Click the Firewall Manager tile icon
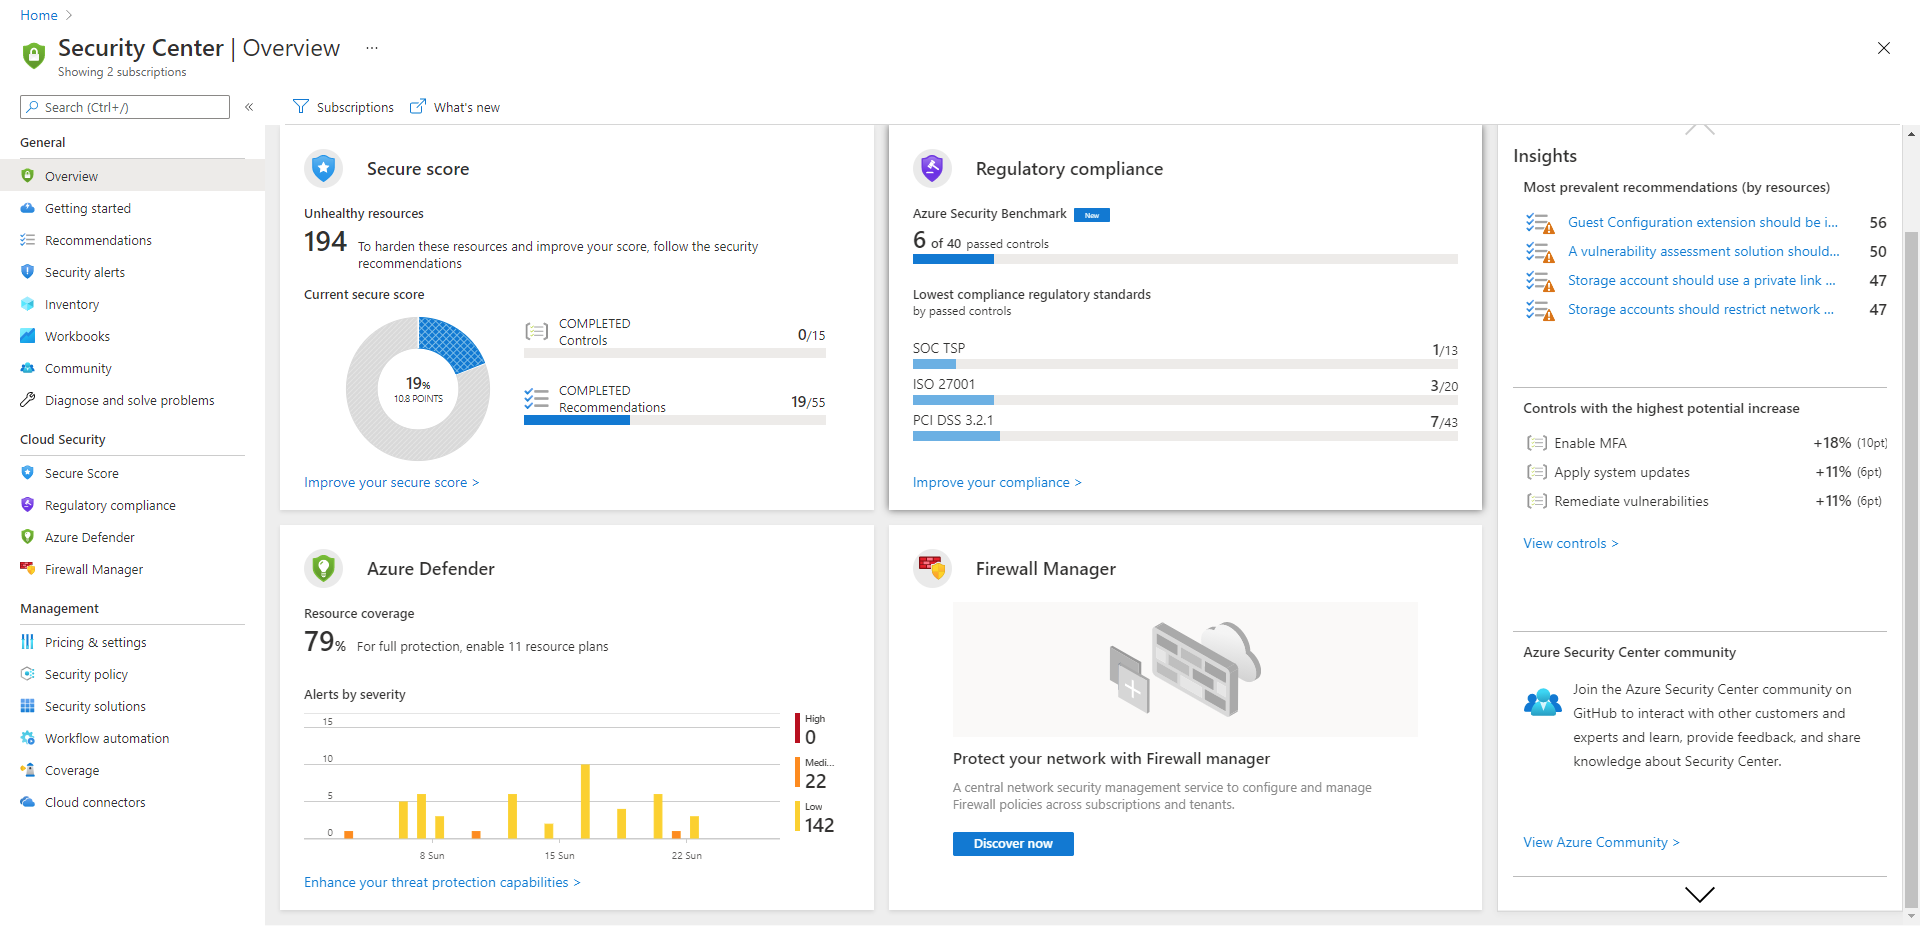This screenshot has width=1920, height=926. (x=932, y=568)
